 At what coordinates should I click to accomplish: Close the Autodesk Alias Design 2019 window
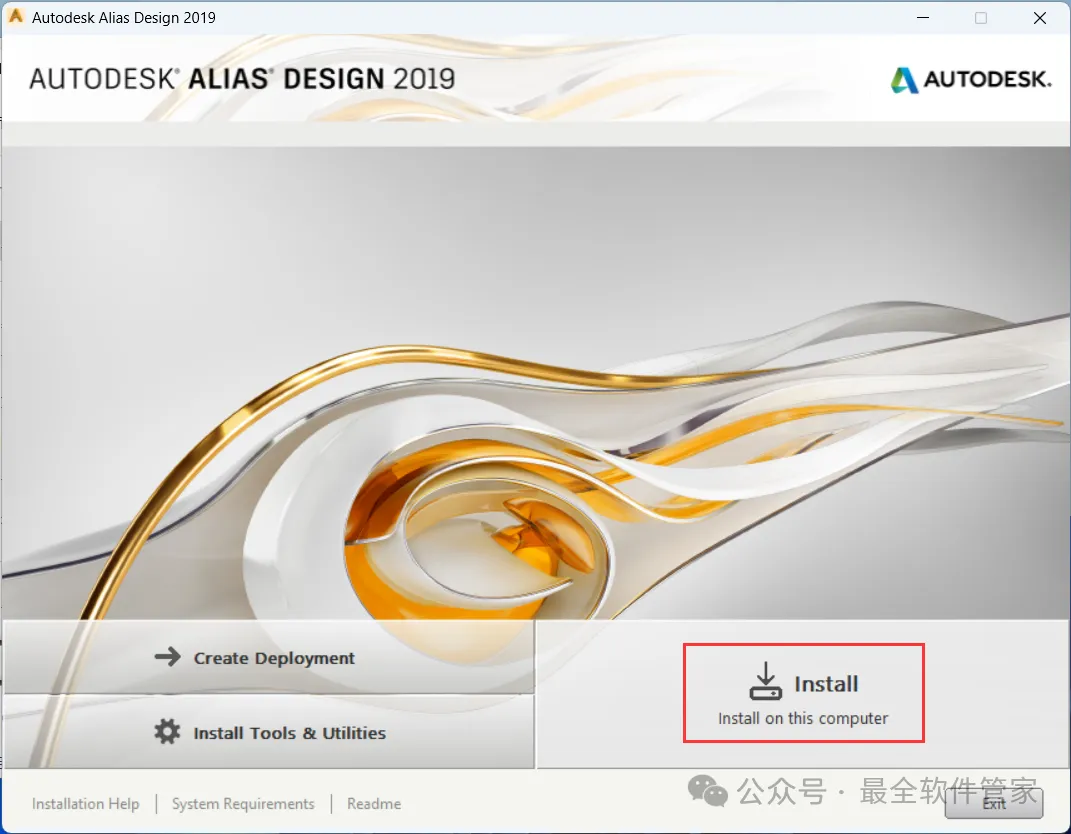[x=1040, y=18]
